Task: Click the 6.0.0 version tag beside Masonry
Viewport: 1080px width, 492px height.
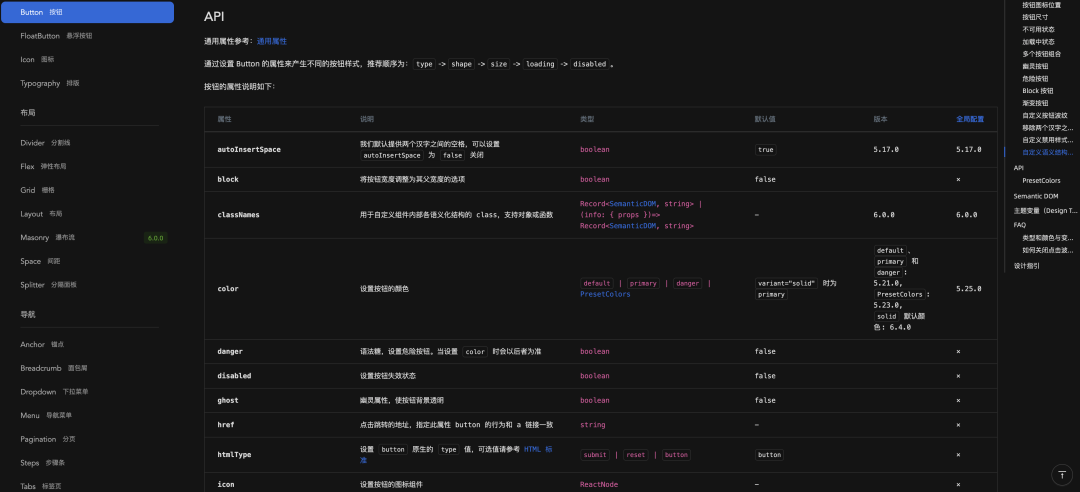Action: tap(155, 238)
